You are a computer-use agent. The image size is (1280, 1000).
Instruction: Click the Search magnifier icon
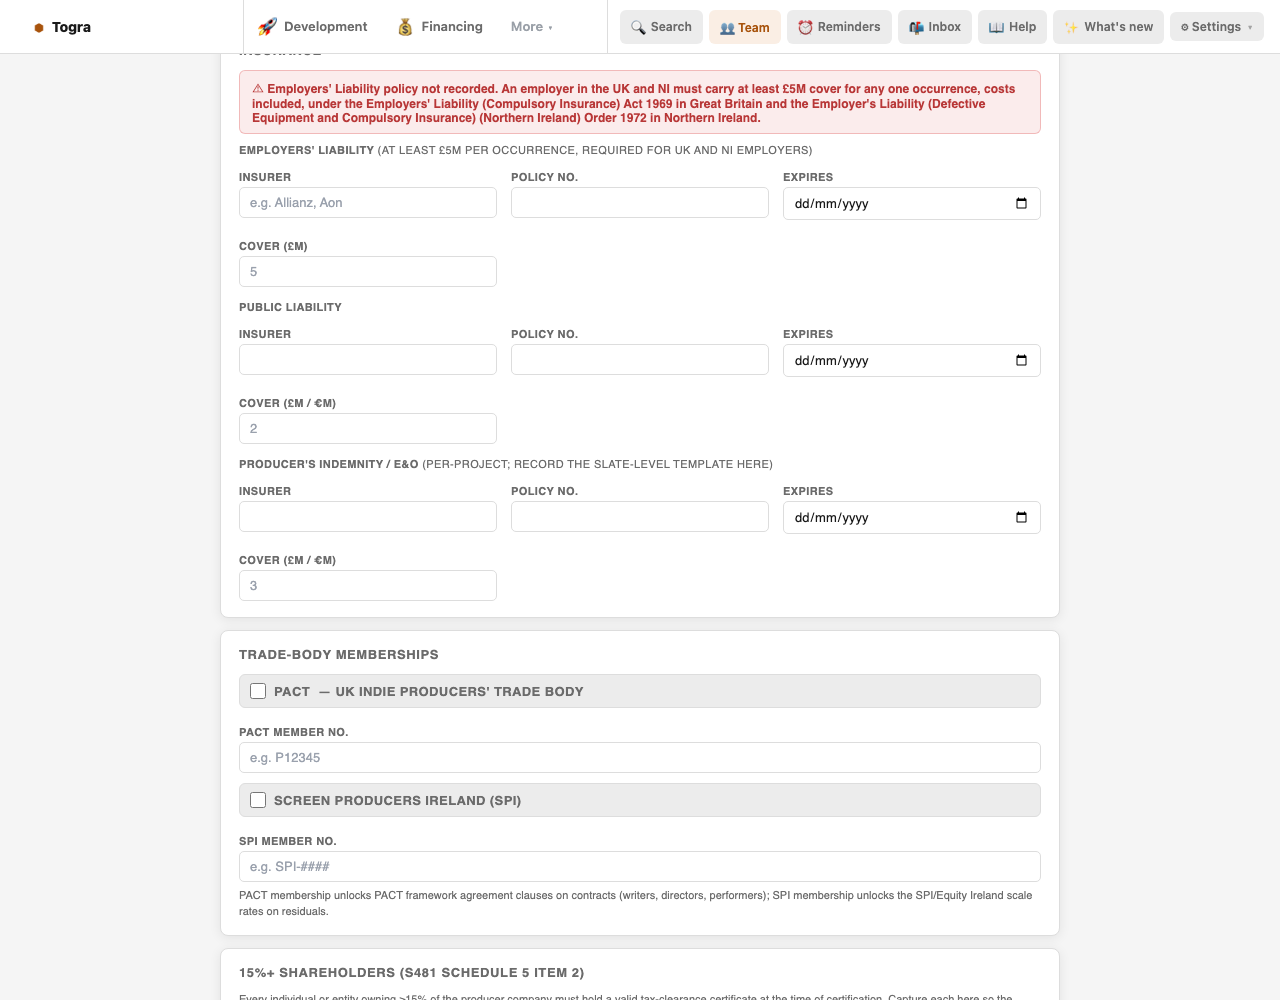coord(638,27)
